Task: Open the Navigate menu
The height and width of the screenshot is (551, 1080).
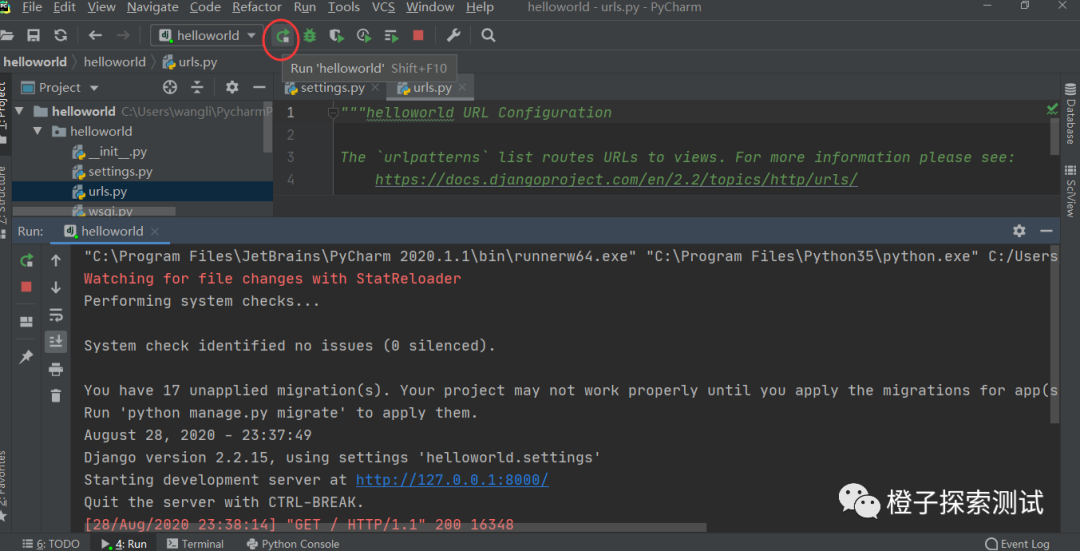Action: click(153, 8)
